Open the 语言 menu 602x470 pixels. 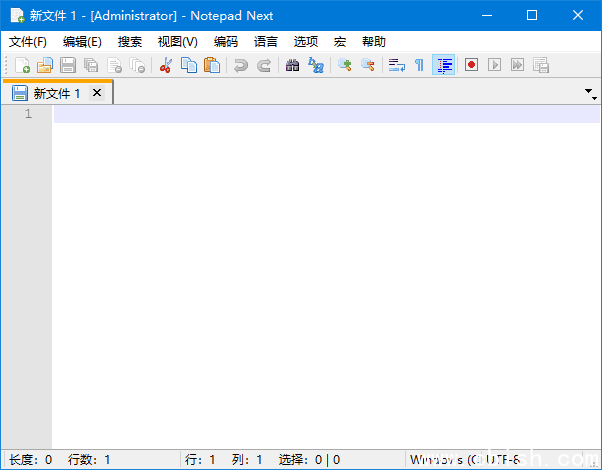click(266, 42)
